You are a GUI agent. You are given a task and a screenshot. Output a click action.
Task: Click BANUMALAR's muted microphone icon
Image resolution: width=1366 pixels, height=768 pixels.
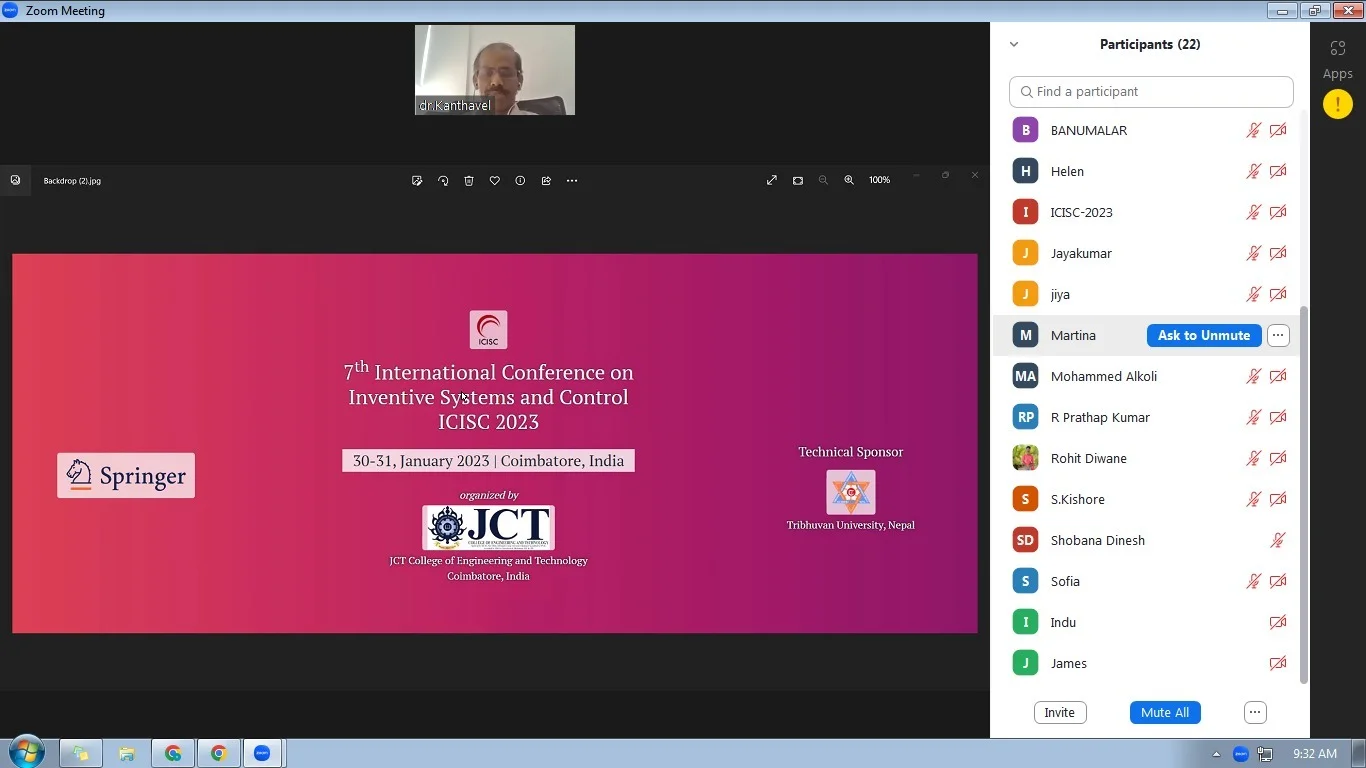[1254, 130]
